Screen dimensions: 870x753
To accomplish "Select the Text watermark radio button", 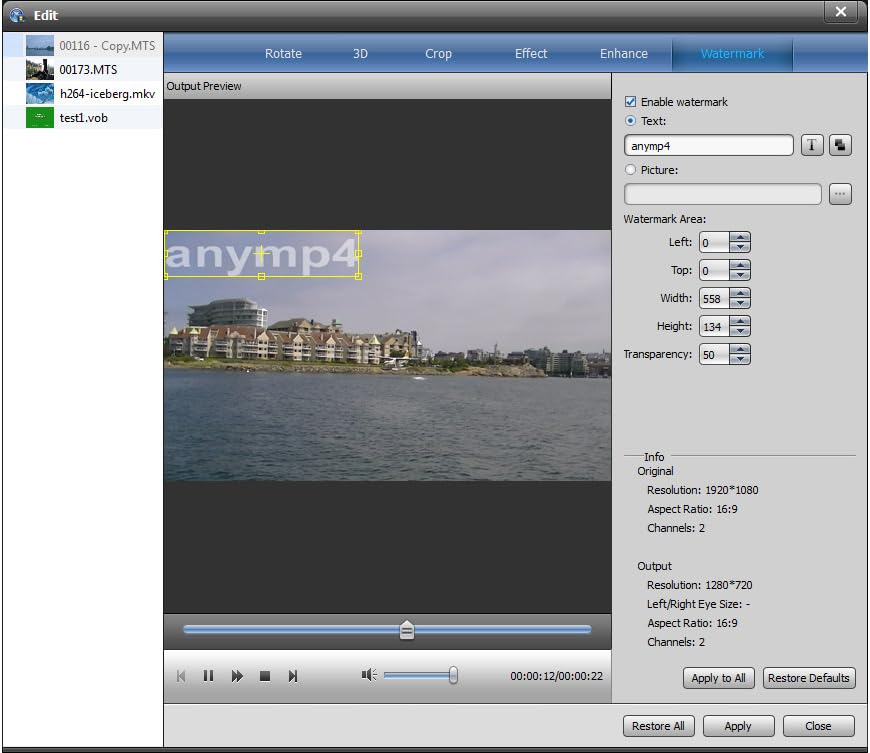I will (x=631, y=121).
